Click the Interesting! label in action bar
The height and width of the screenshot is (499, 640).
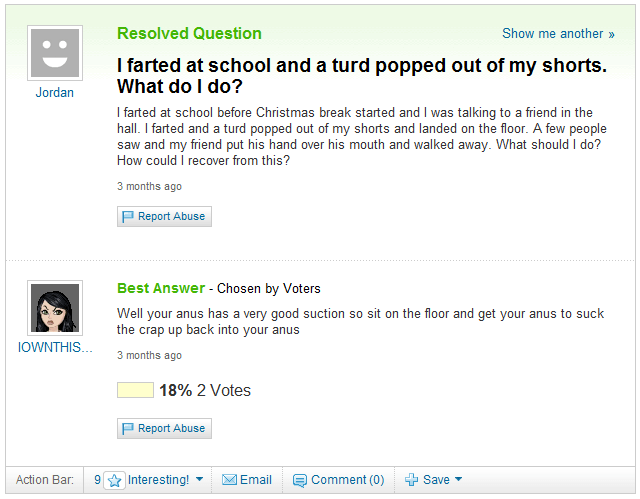[x=158, y=480]
